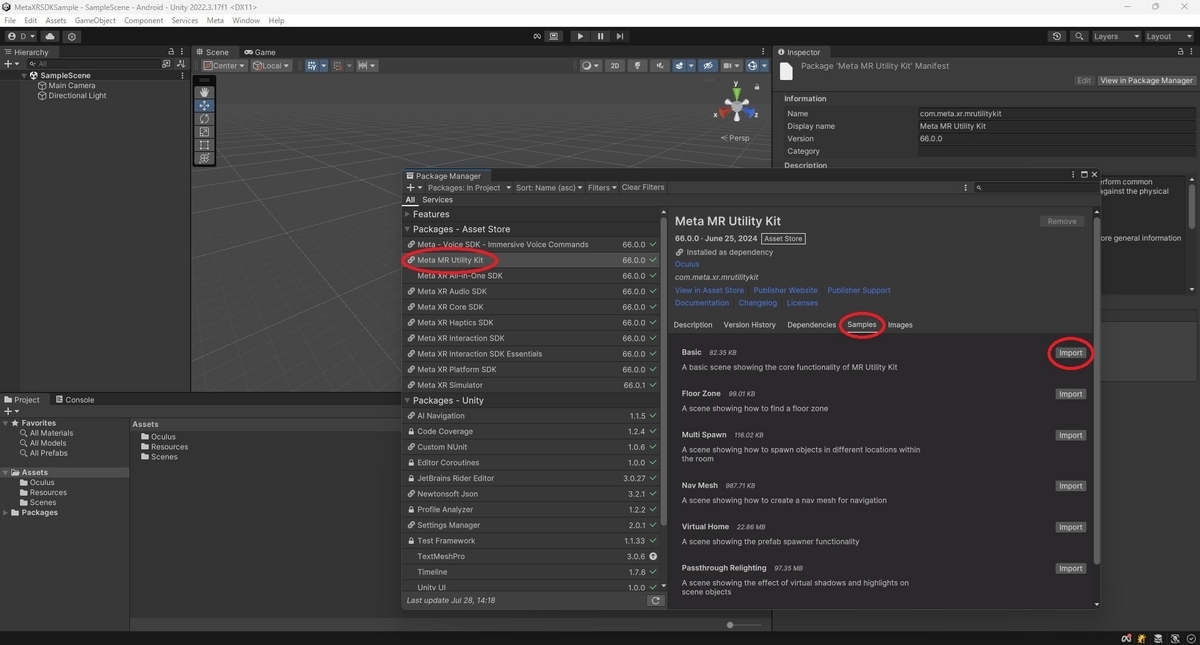The height and width of the screenshot is (645, 1200).
Task: Toggle the Scene gizmos icon
Action: (x=755, y=66)
